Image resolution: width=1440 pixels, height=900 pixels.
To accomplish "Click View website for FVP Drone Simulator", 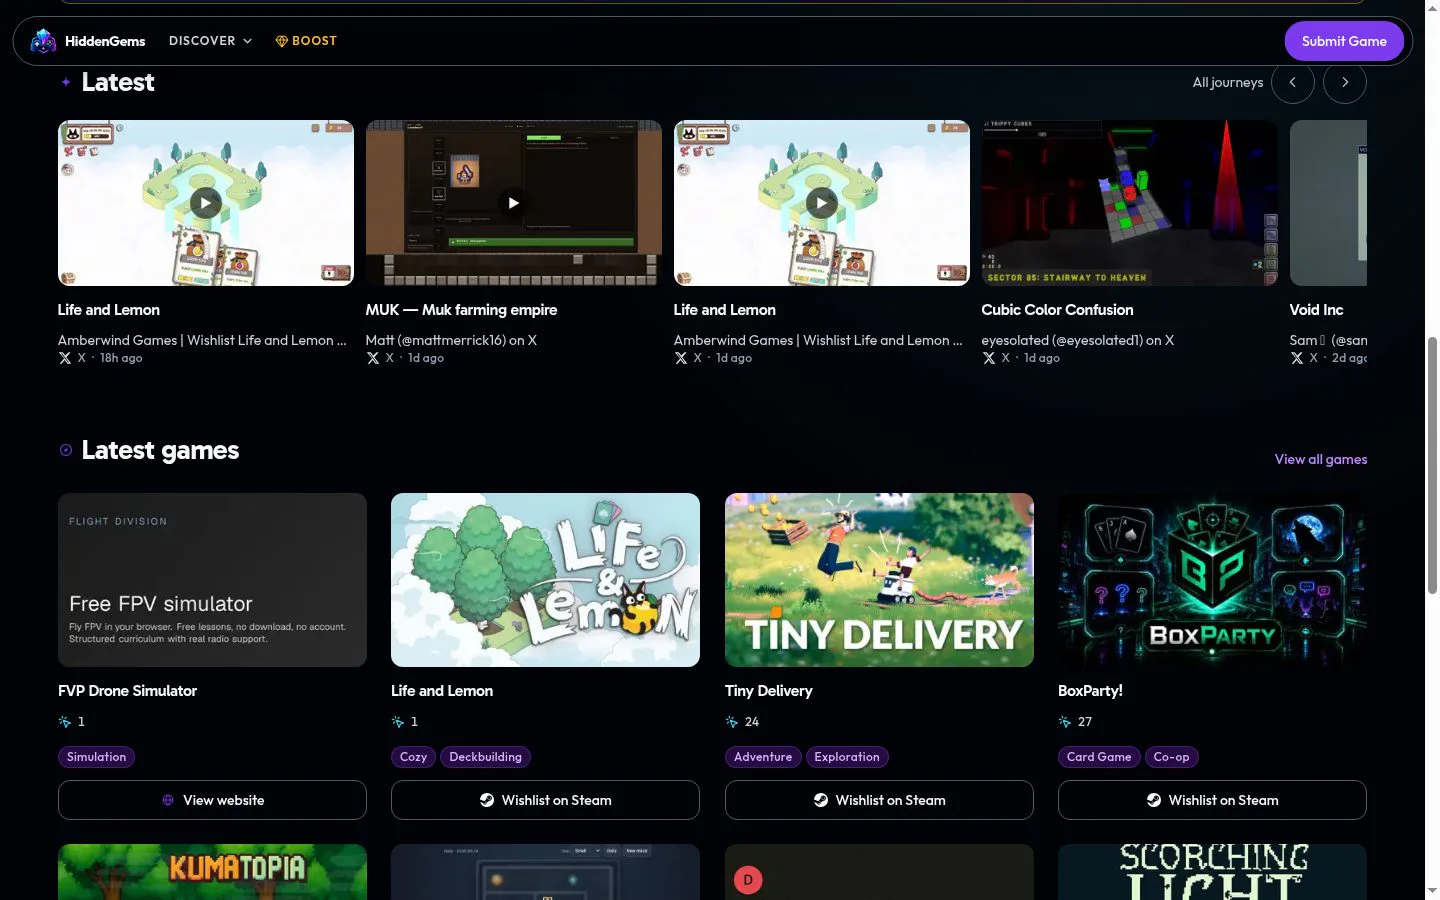I will point(212,800).
